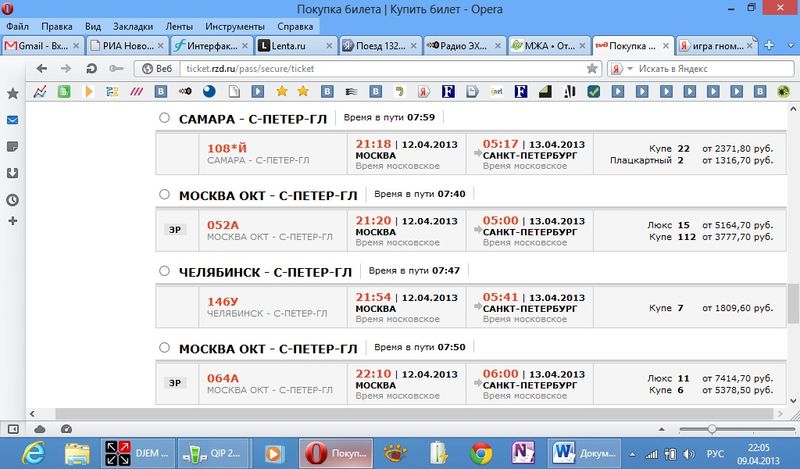Go back using the Back arrow
The height and width of the screenshot is (469, 800).
[x=41, y=69]
